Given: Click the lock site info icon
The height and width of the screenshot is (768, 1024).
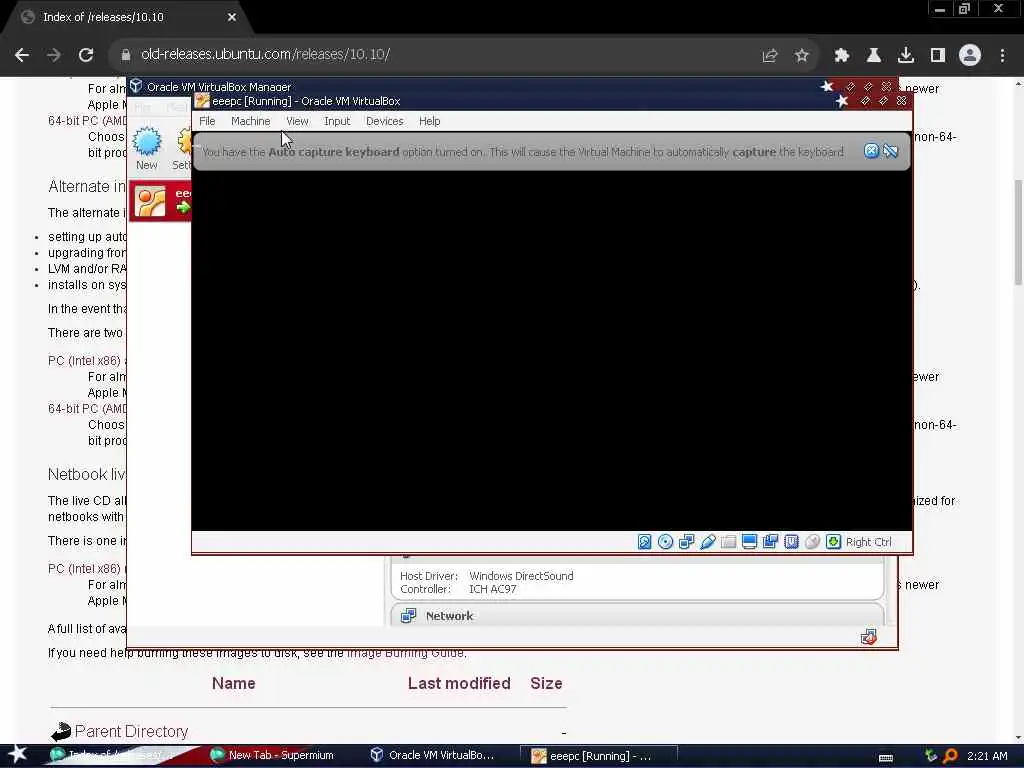Looking at the screenshot, I should (126, 56).
